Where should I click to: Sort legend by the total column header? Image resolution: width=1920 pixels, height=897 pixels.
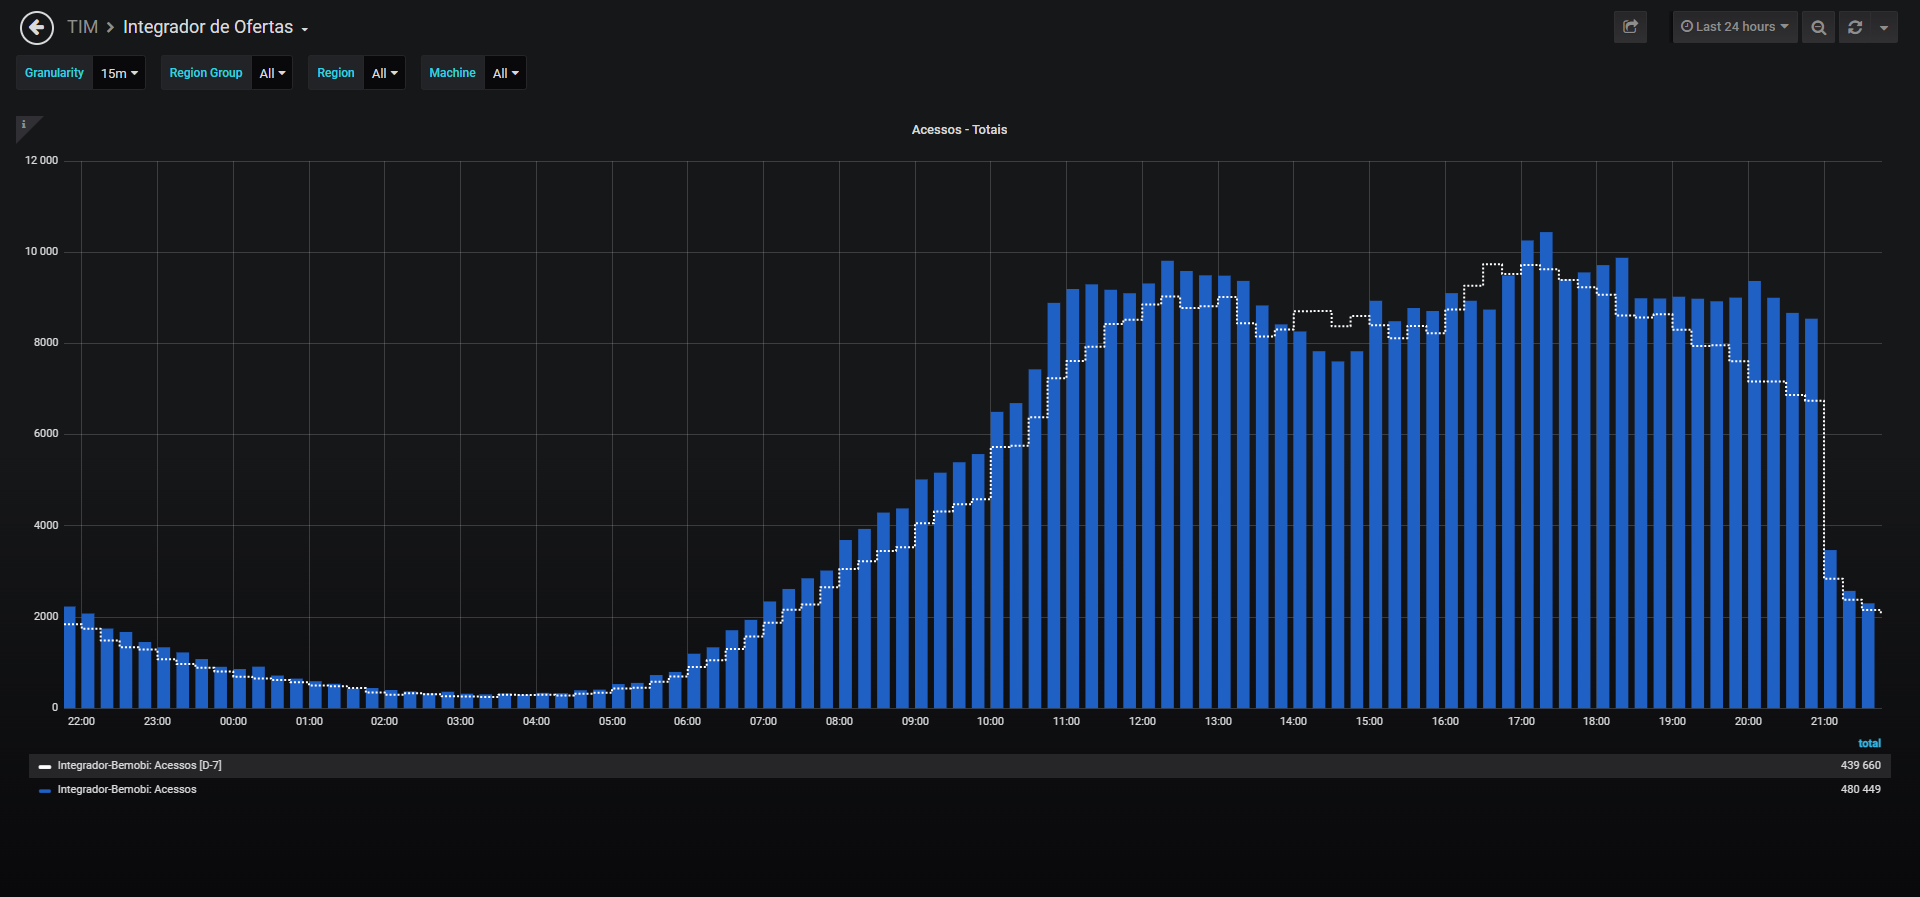[x=1869, y=744]
